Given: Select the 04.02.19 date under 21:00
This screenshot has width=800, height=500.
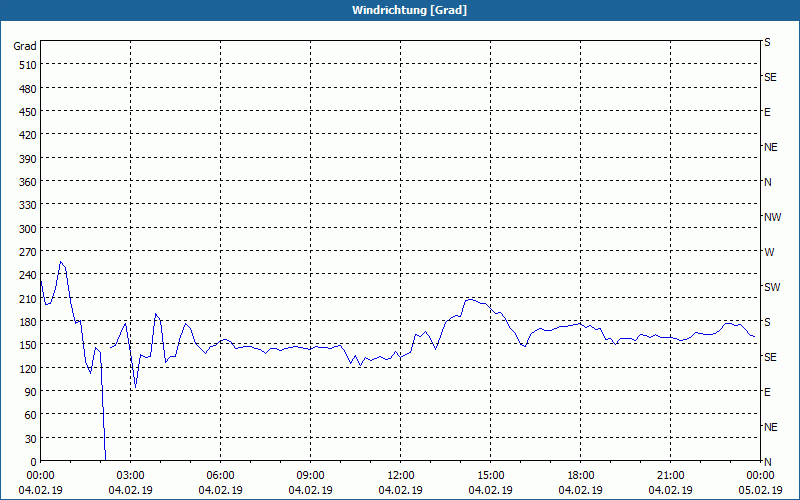Looking at the screenshot, I should 670,490.
